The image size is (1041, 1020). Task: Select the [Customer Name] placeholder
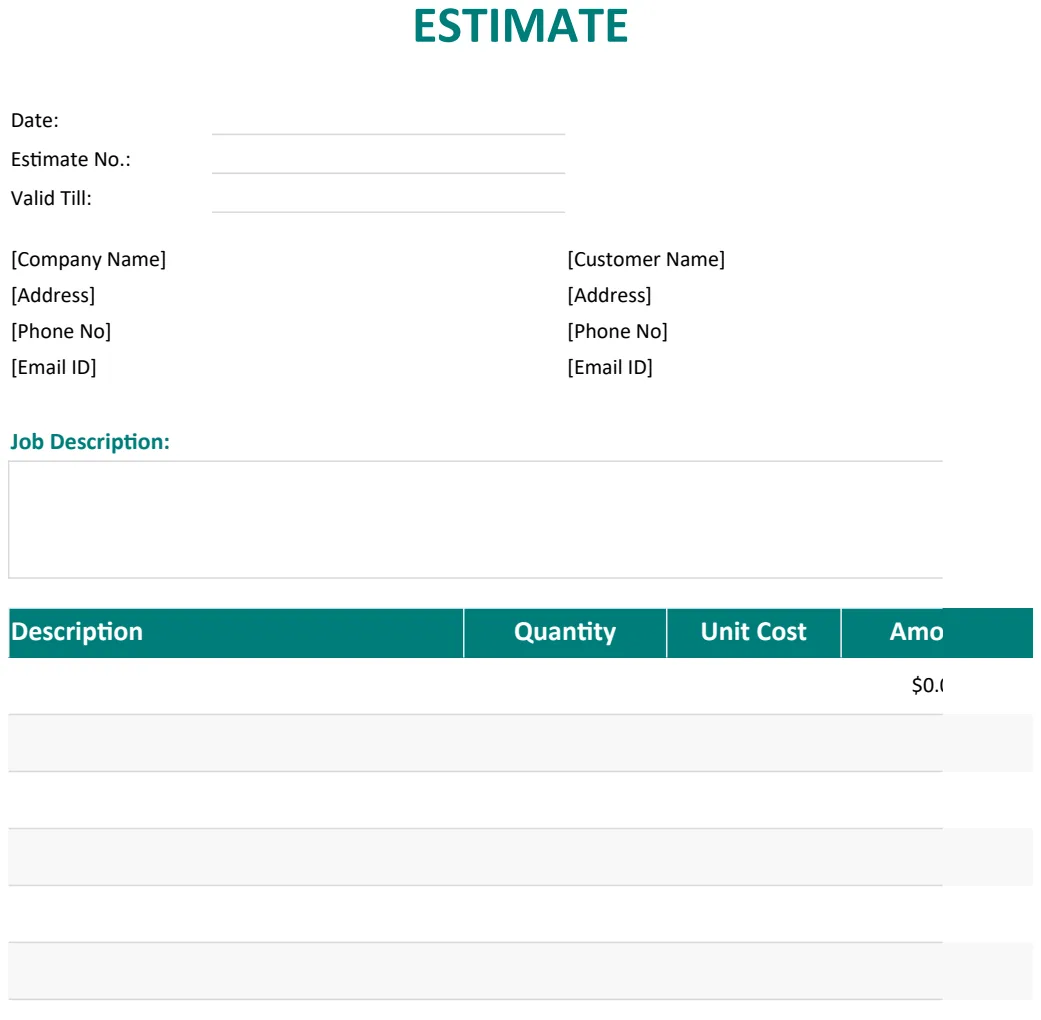646,259
